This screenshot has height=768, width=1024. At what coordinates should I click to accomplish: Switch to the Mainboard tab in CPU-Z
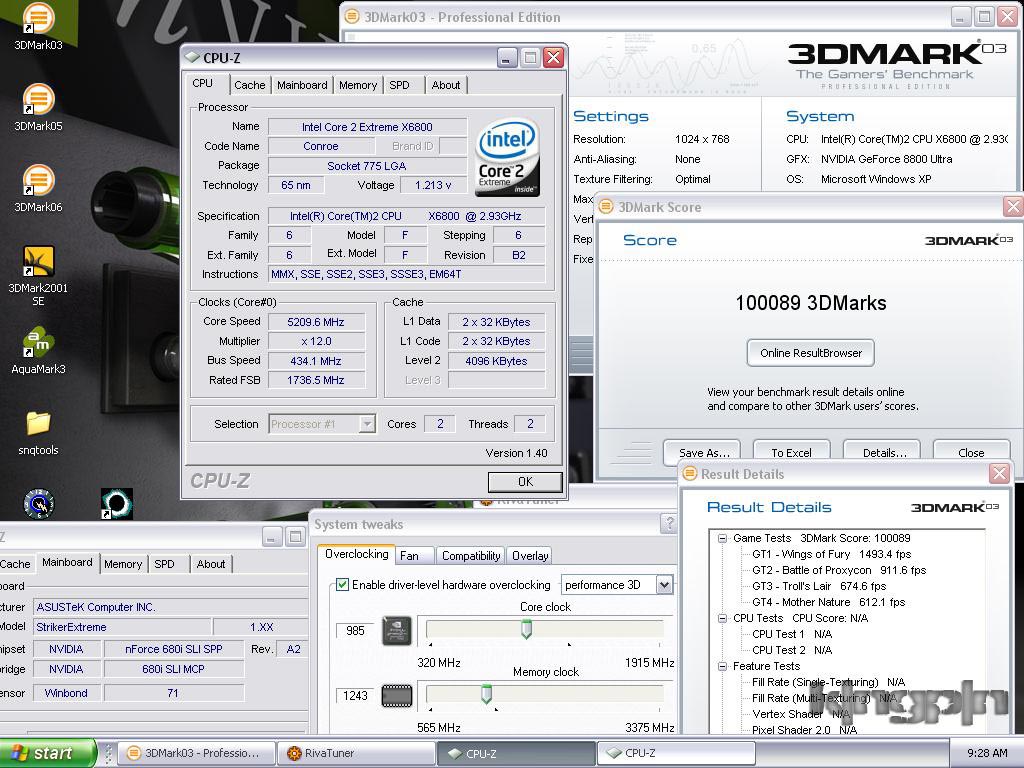[302, 85]
